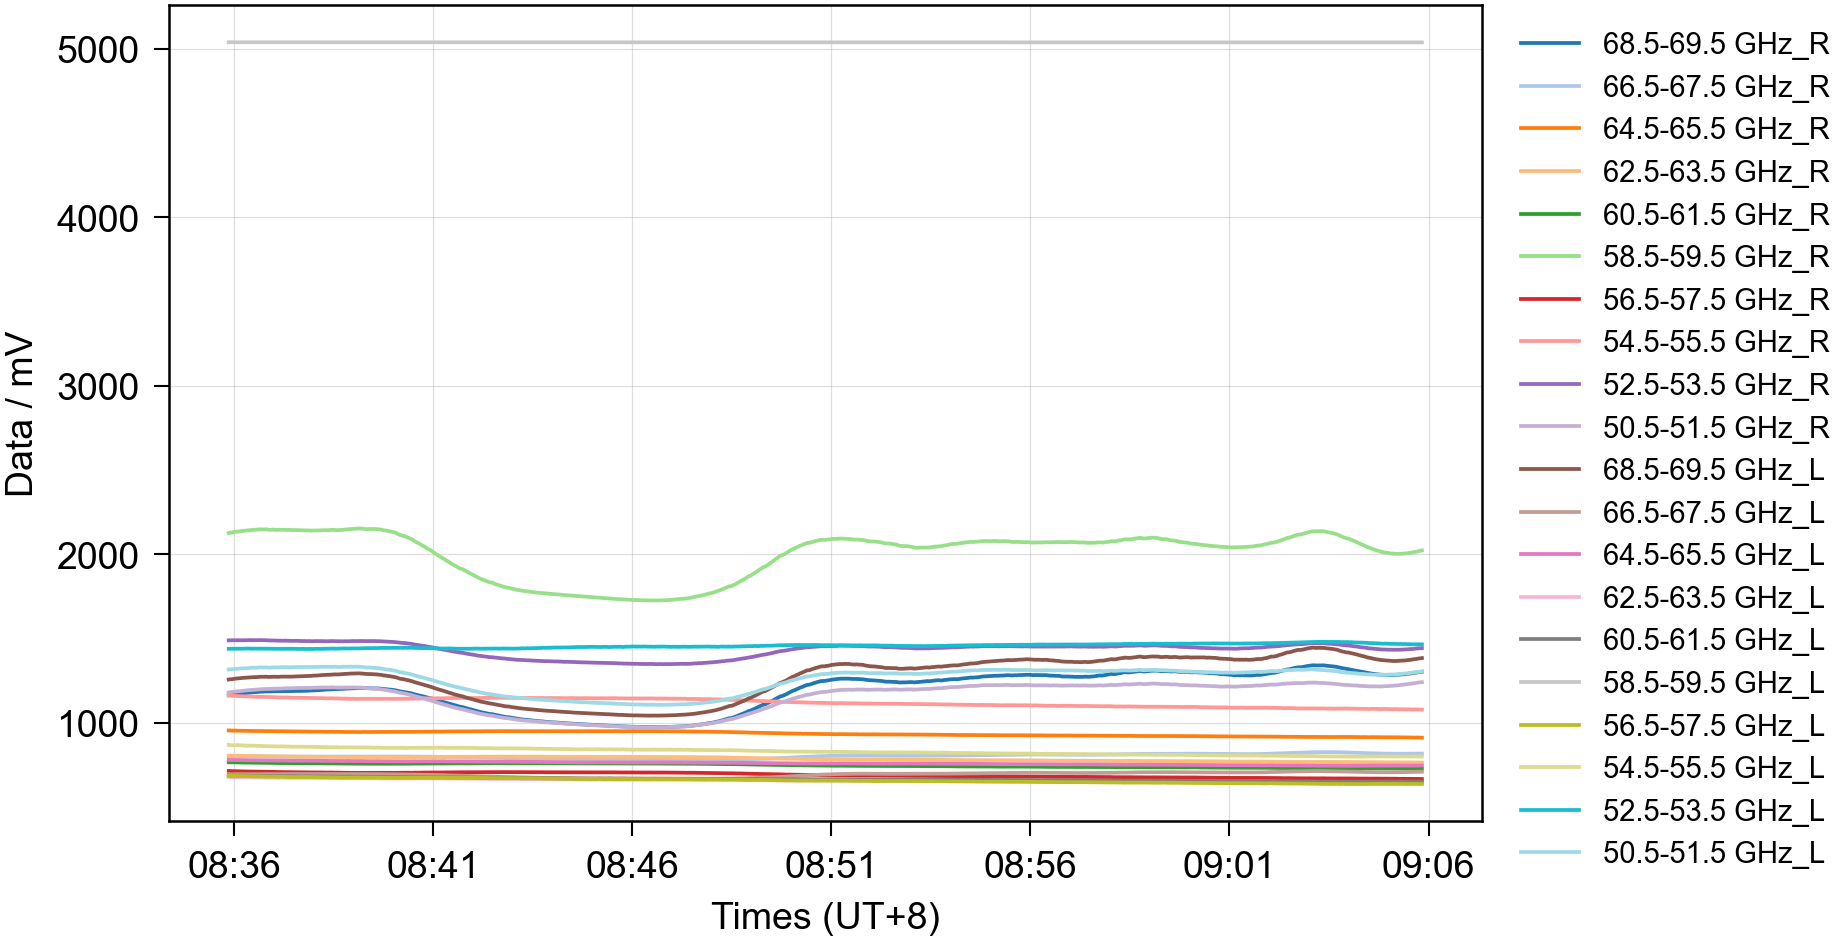The width and height of the screenshot is (1847, 941).
Task: Click the 68.5-69.5 GHz_R legend label
Action: pos(1715,44)
